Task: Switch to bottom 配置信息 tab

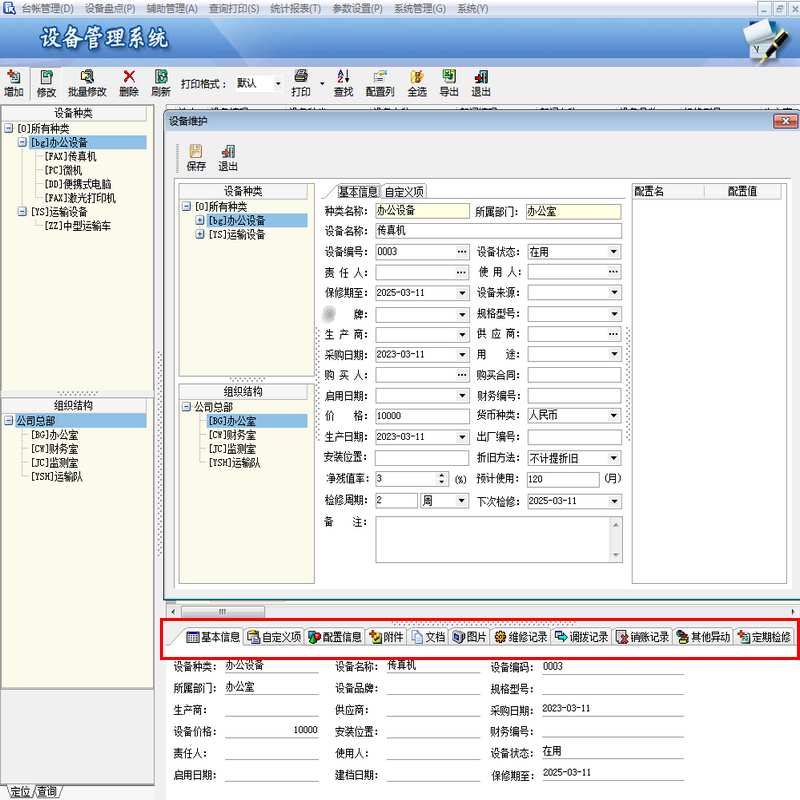Action: click(x=335, y=637)
